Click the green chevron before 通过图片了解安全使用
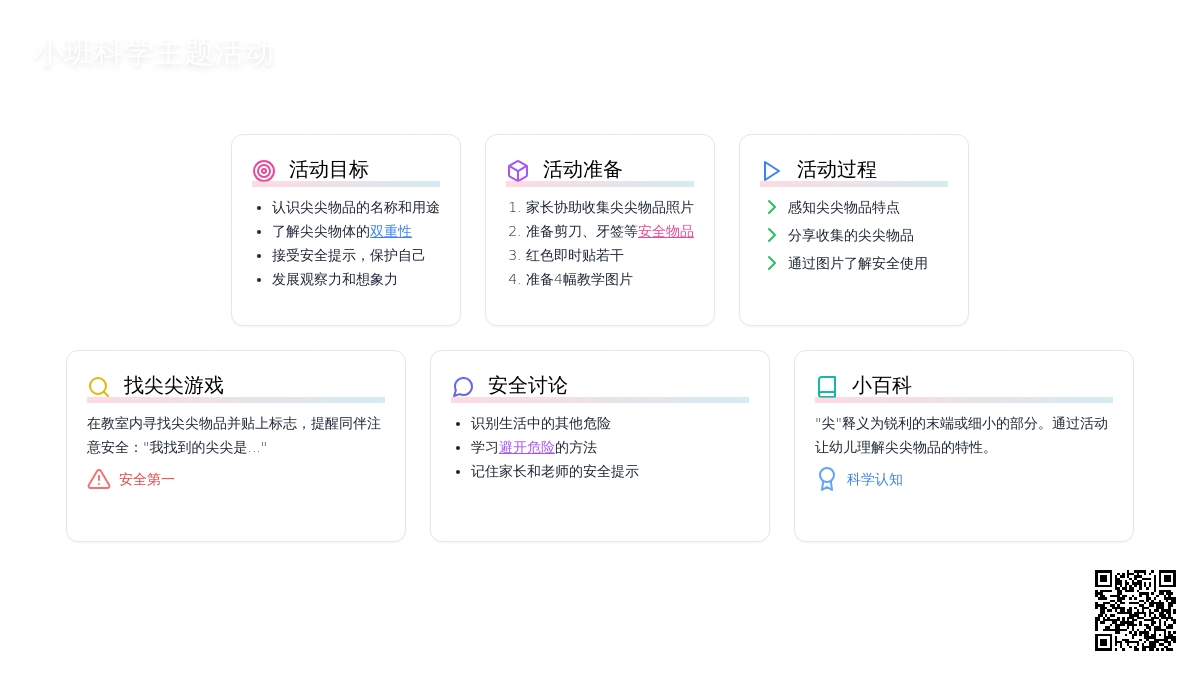 click(x=772, y=263)
